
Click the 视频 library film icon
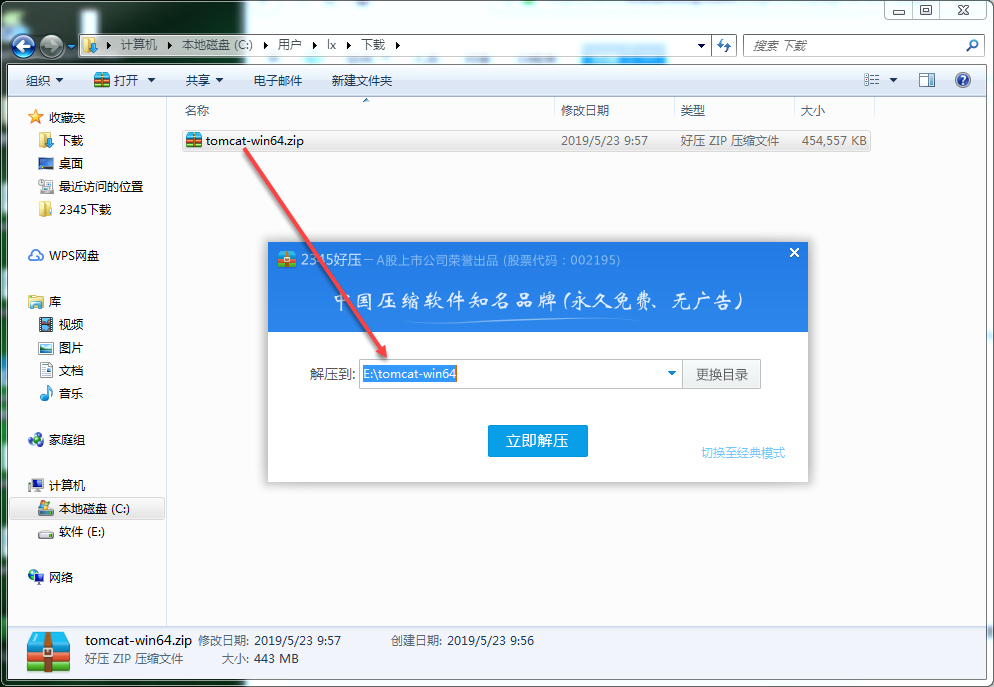click(46, 324)
